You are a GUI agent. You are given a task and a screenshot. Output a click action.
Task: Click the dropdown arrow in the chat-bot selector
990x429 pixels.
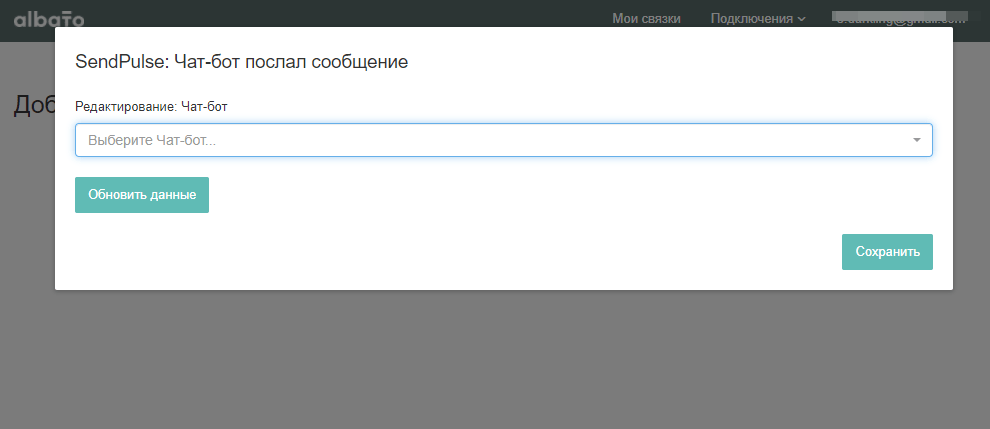917,140
